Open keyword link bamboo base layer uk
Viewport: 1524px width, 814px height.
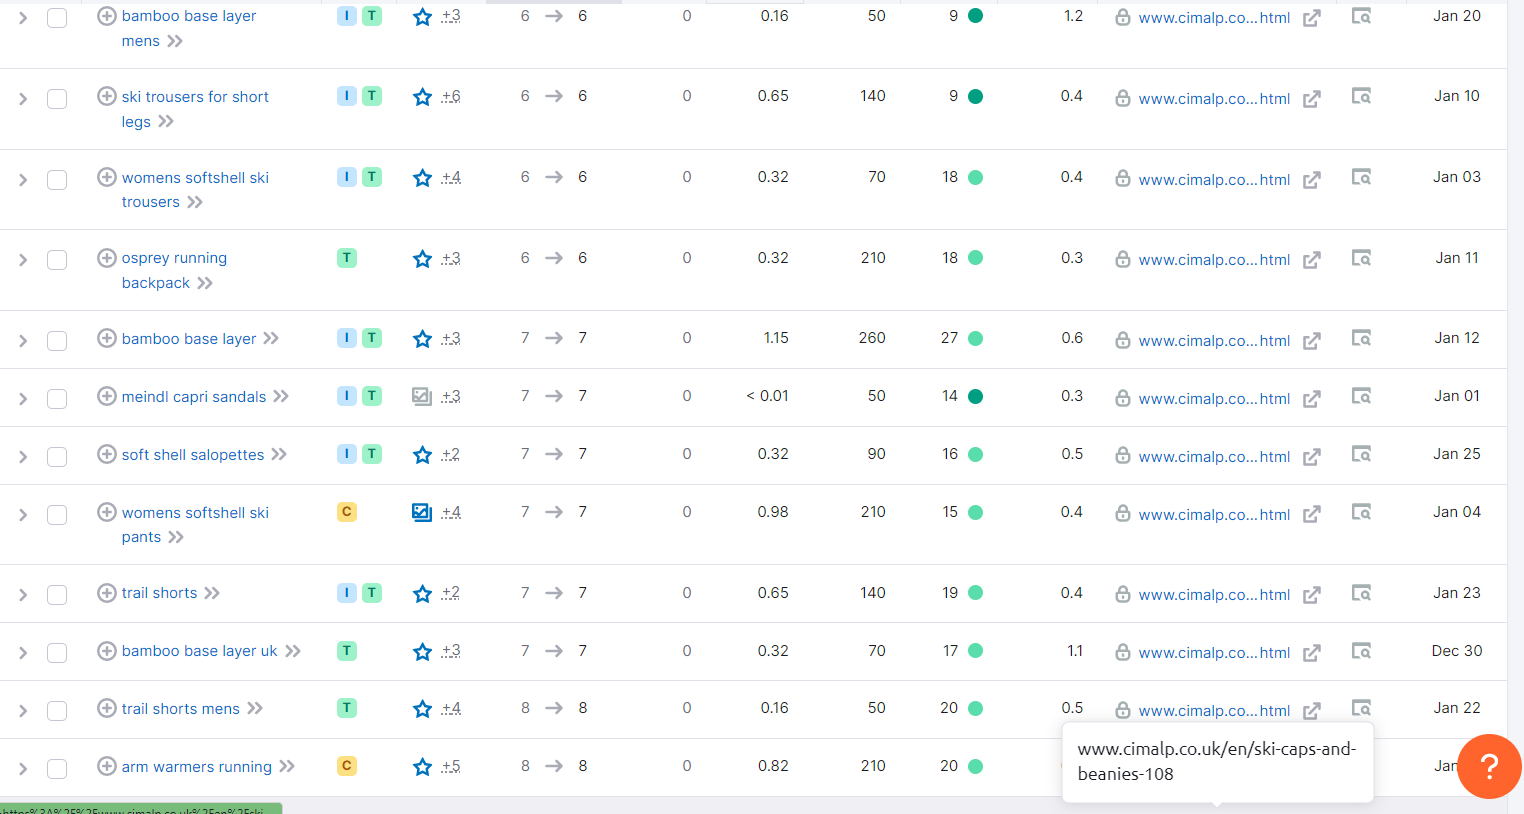pos(199,651)
